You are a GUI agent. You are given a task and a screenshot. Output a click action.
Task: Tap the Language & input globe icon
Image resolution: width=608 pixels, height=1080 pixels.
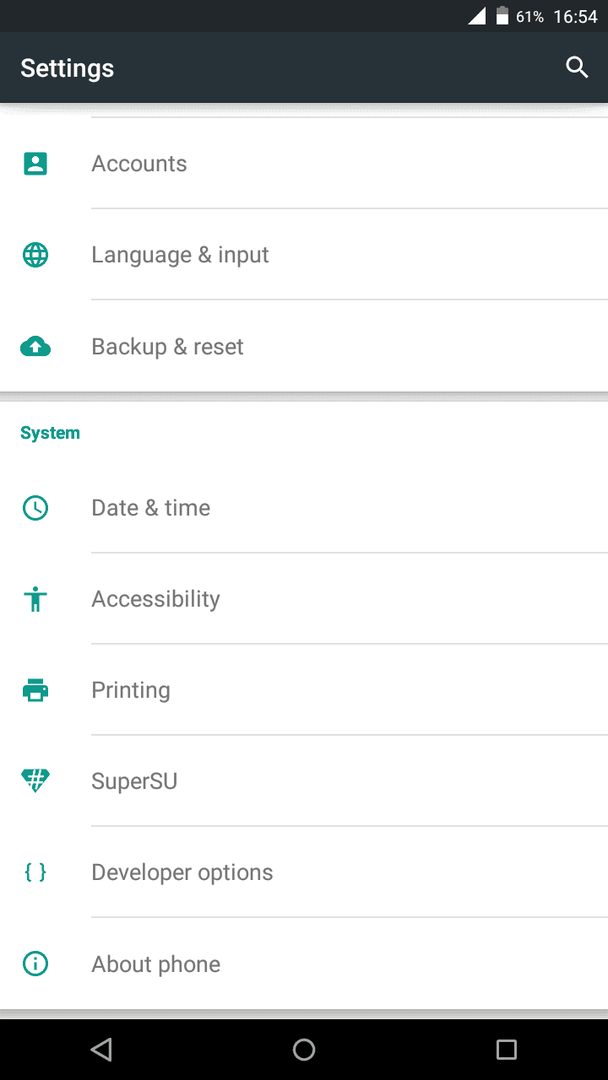pyautogui.click(x=36, y=255)
